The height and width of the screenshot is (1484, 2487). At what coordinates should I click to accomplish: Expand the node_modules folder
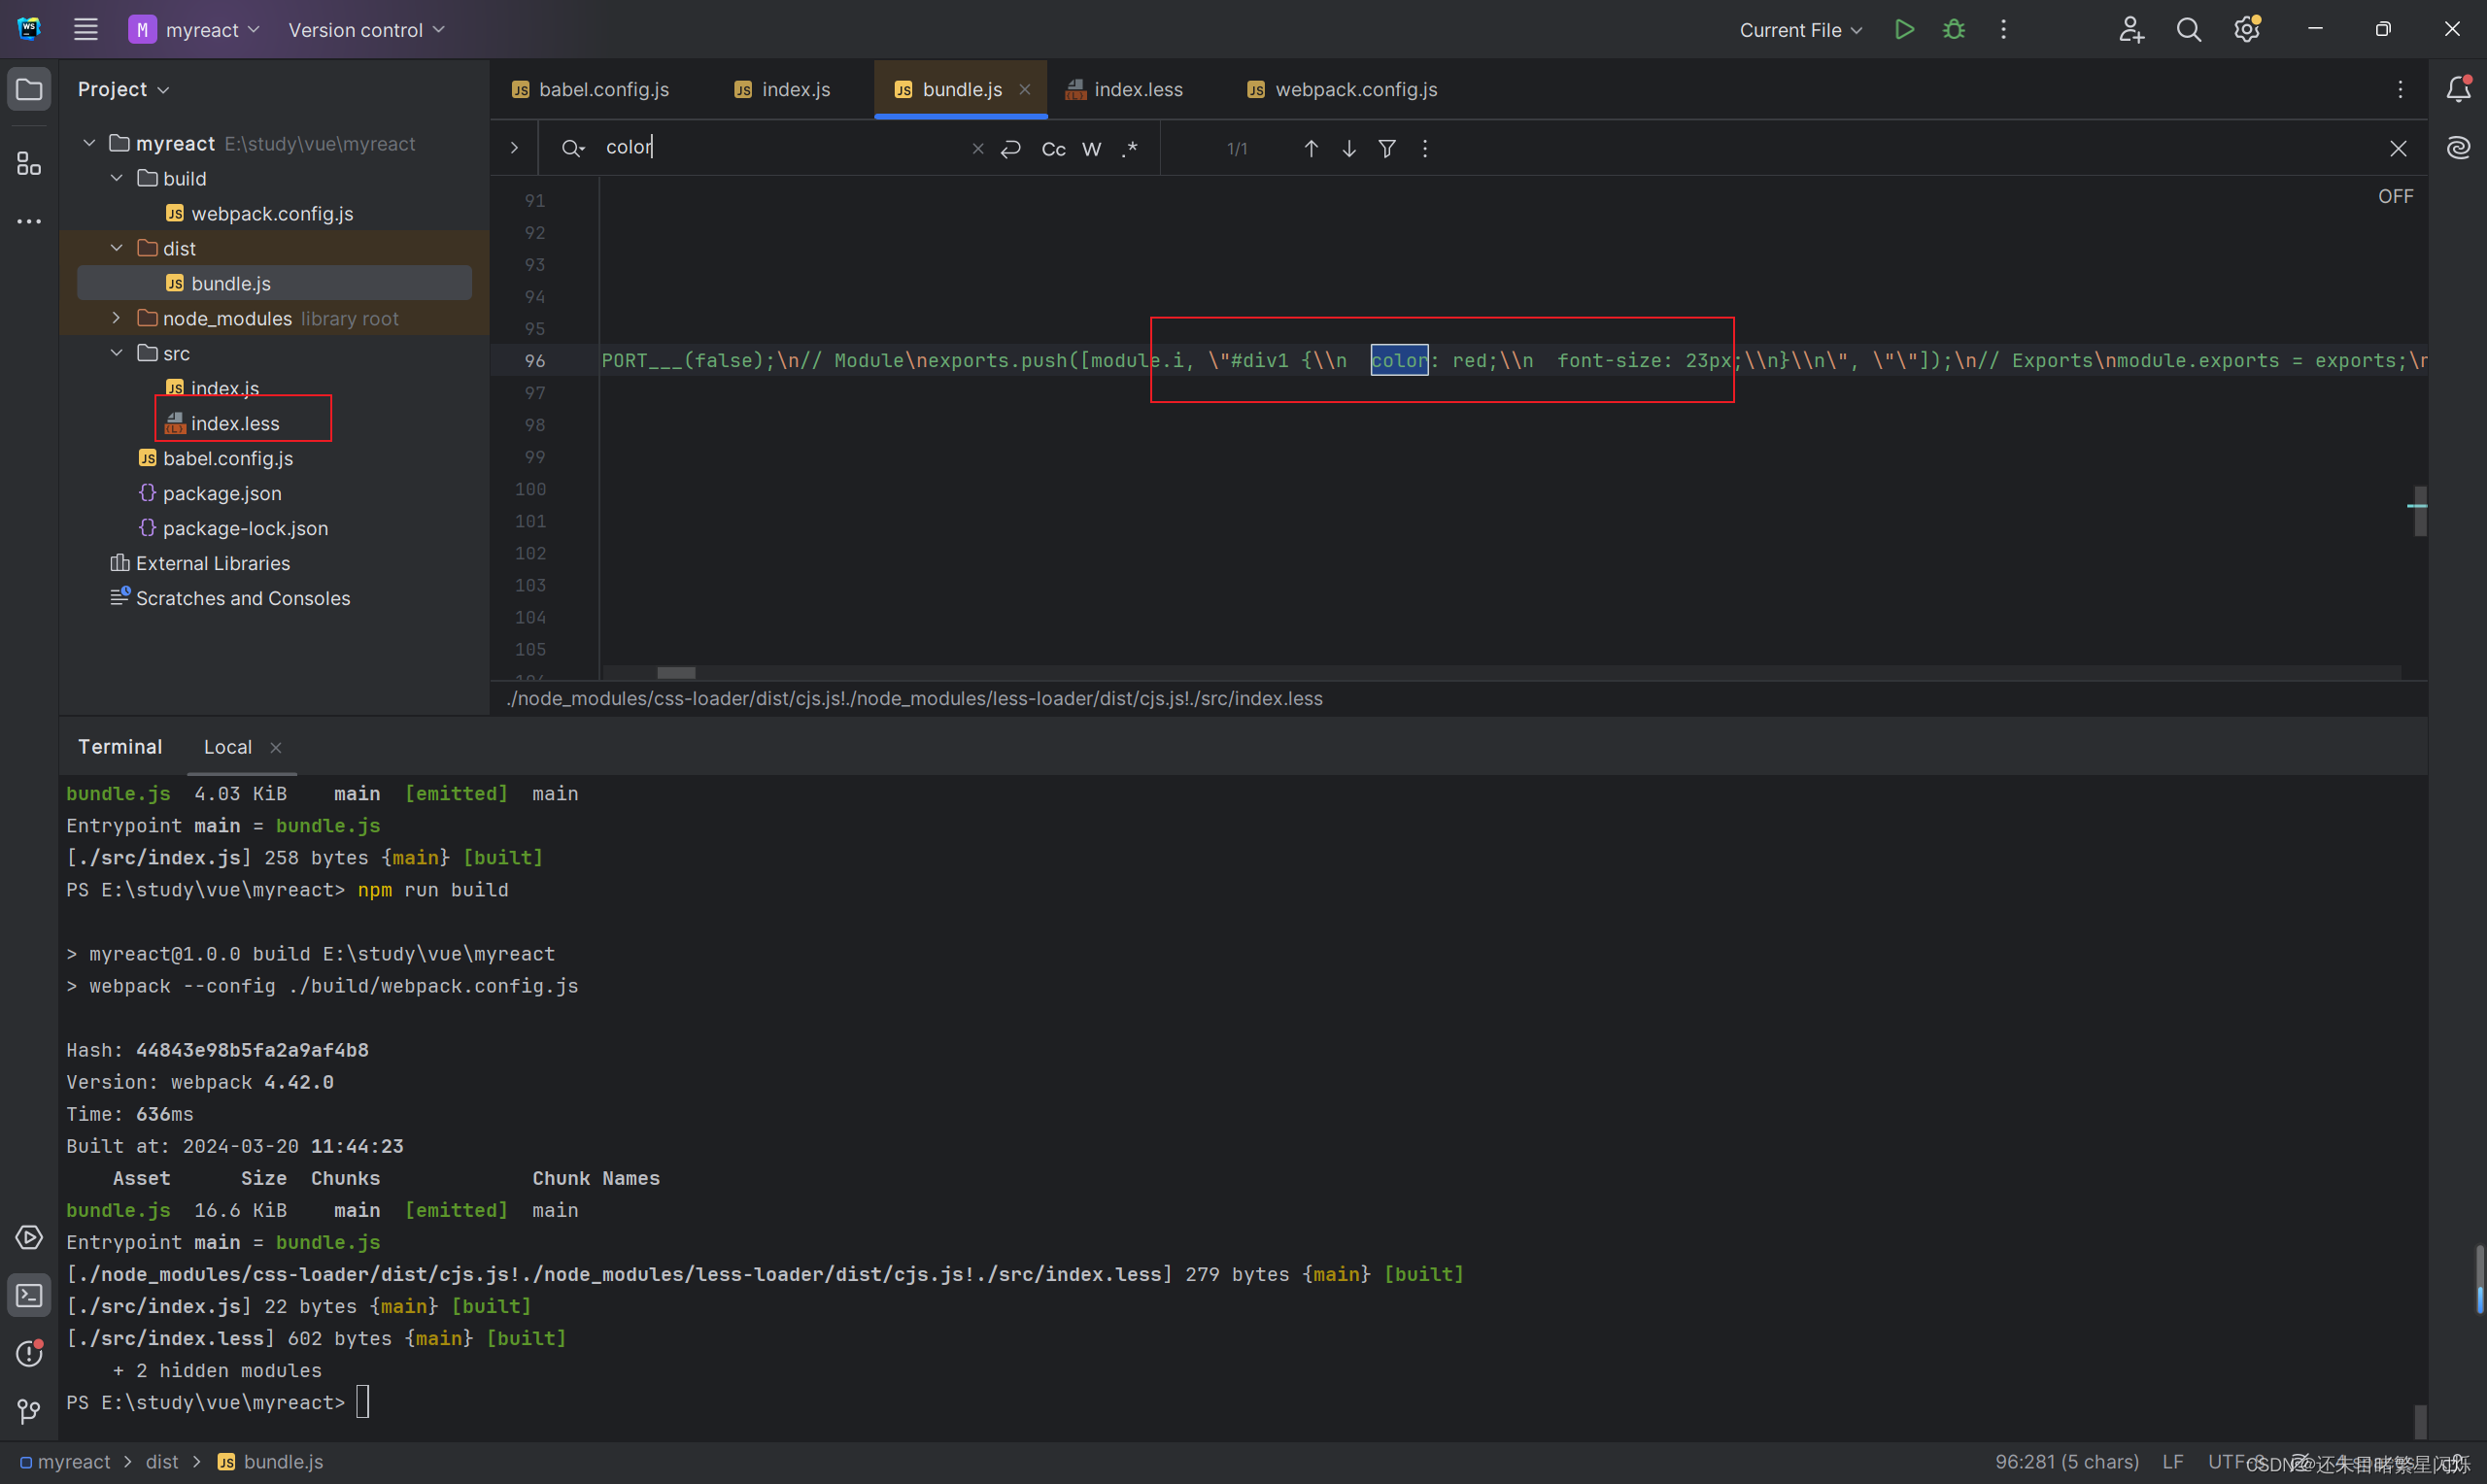click(x=117, y=318)
